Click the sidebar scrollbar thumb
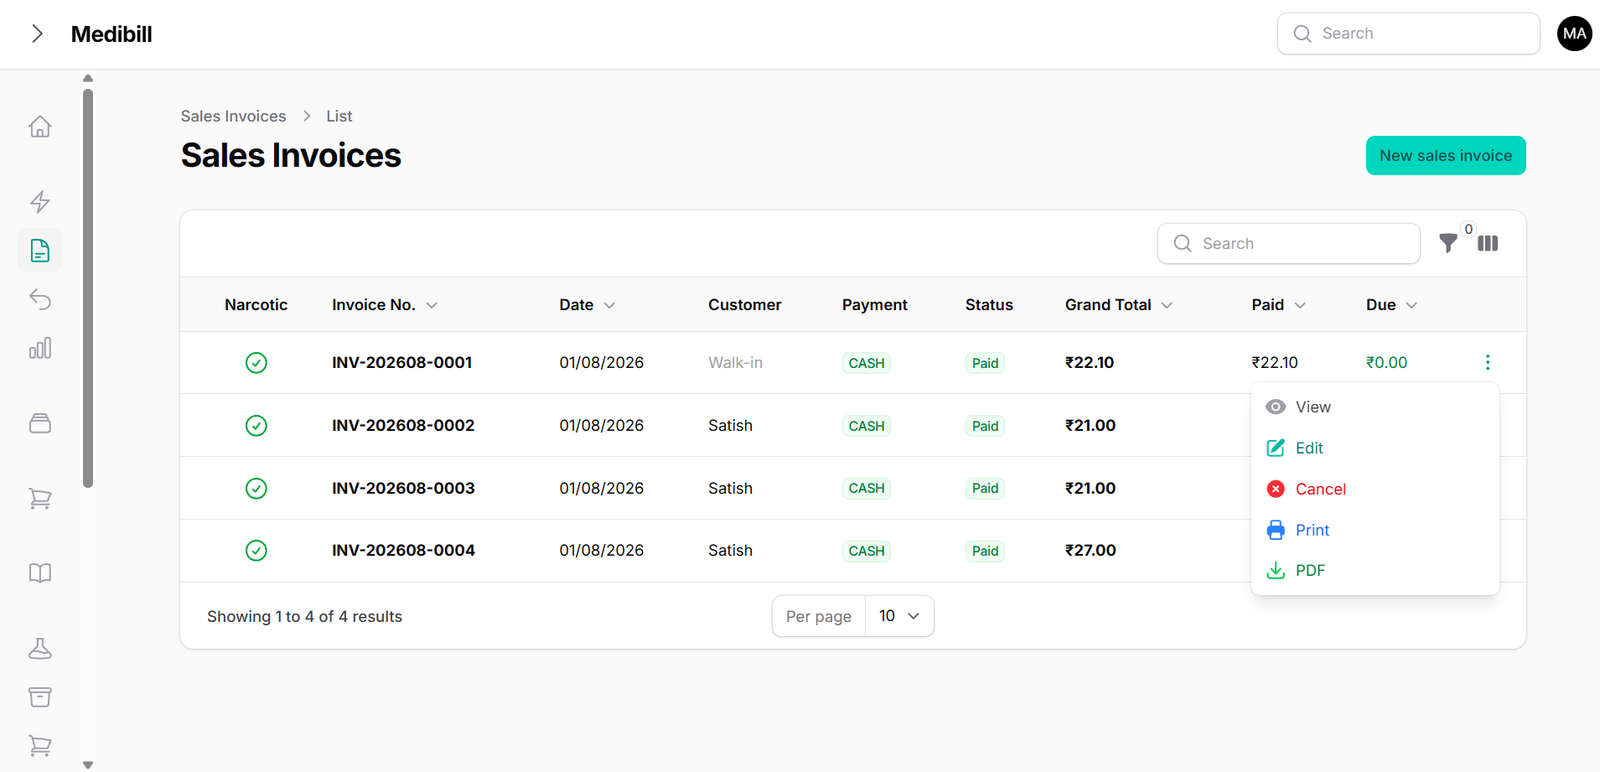 [x=88, y=289]
